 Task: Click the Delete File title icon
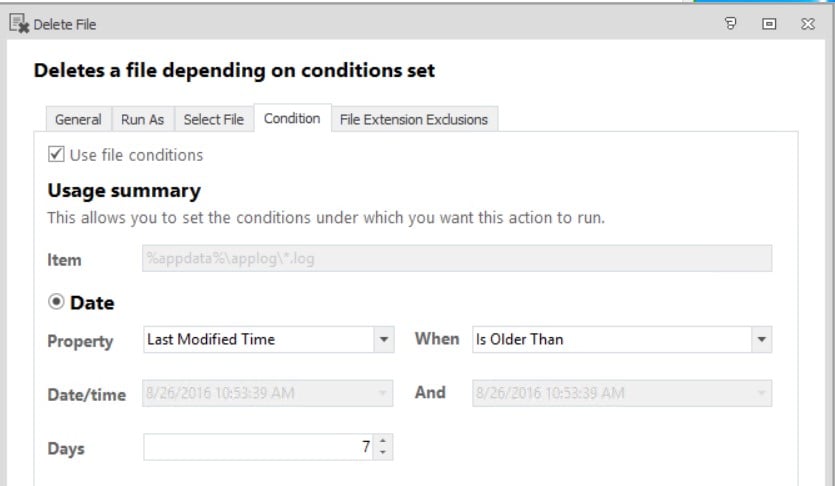(19, 24)
